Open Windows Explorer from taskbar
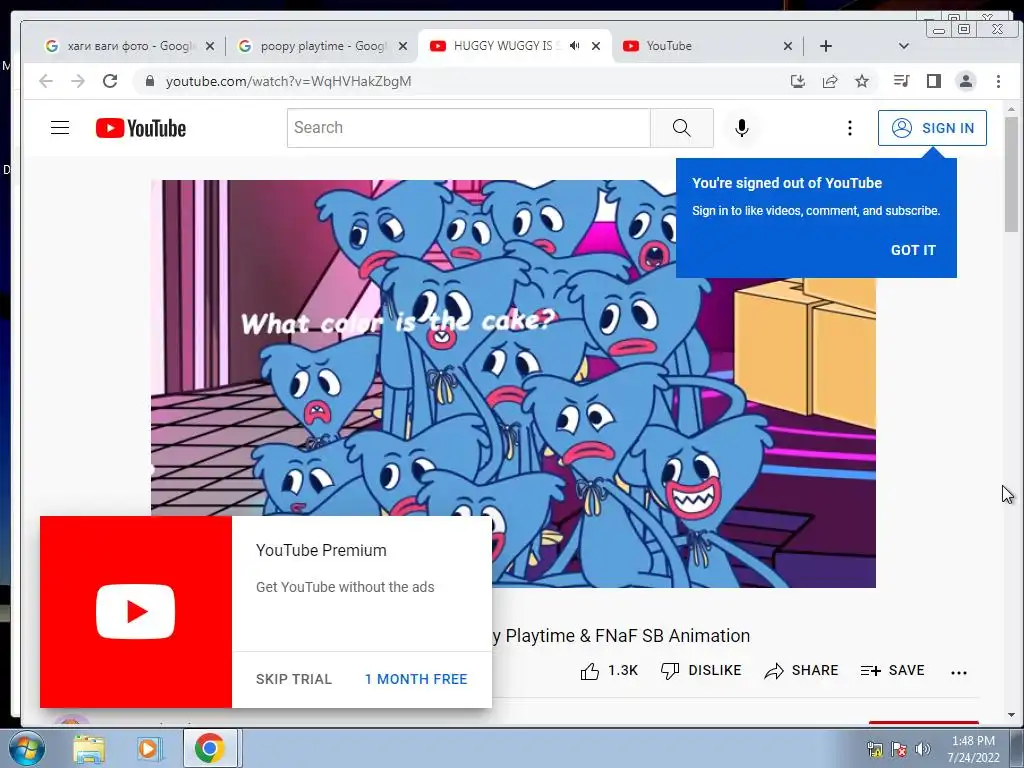The image size is (1024, 768). (x=89, y=748)
